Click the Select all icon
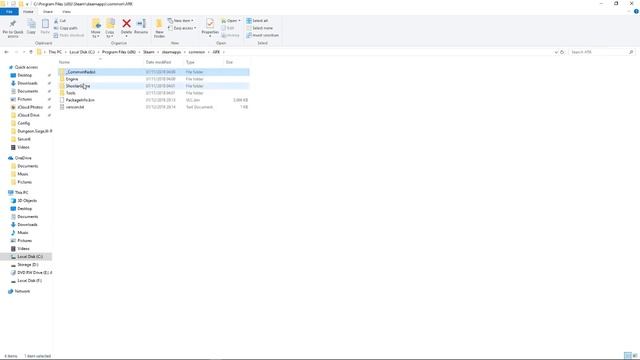 [x=249, y=20]
